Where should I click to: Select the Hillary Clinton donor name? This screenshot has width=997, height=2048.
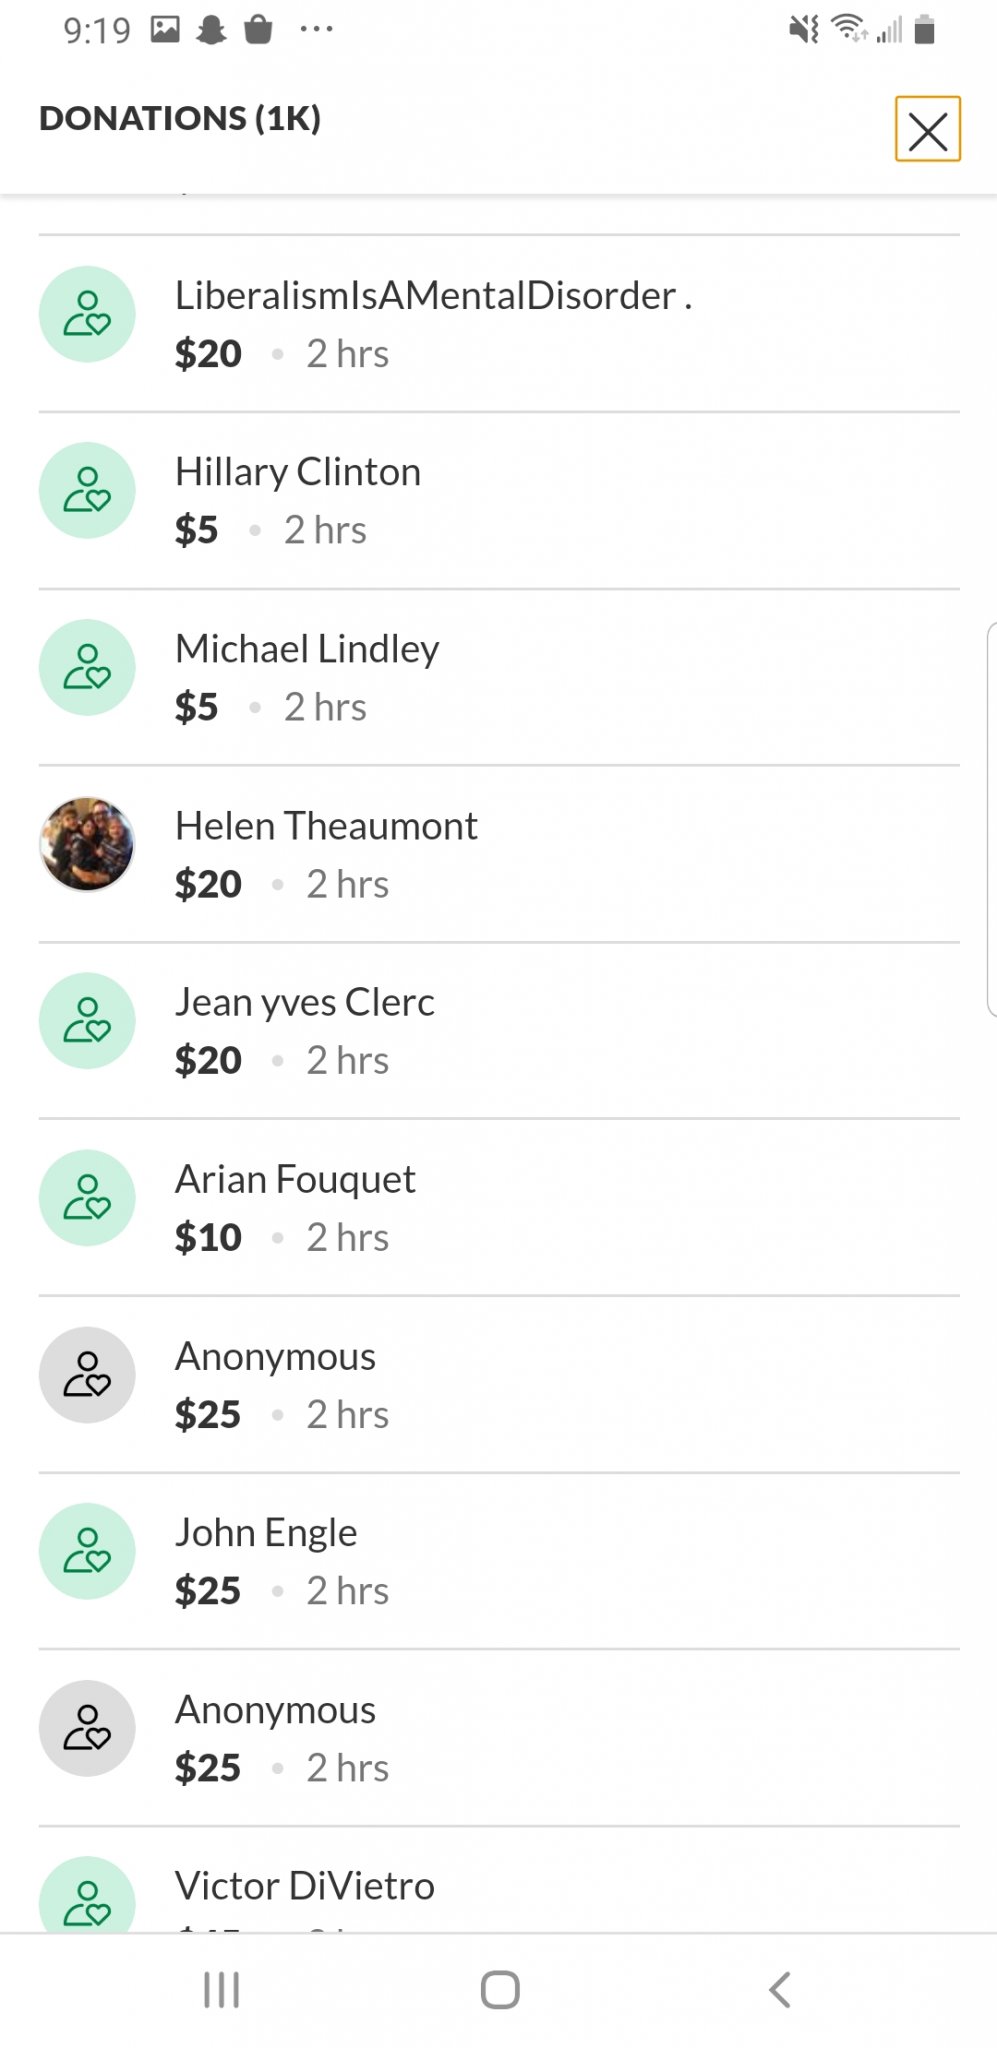298,472
